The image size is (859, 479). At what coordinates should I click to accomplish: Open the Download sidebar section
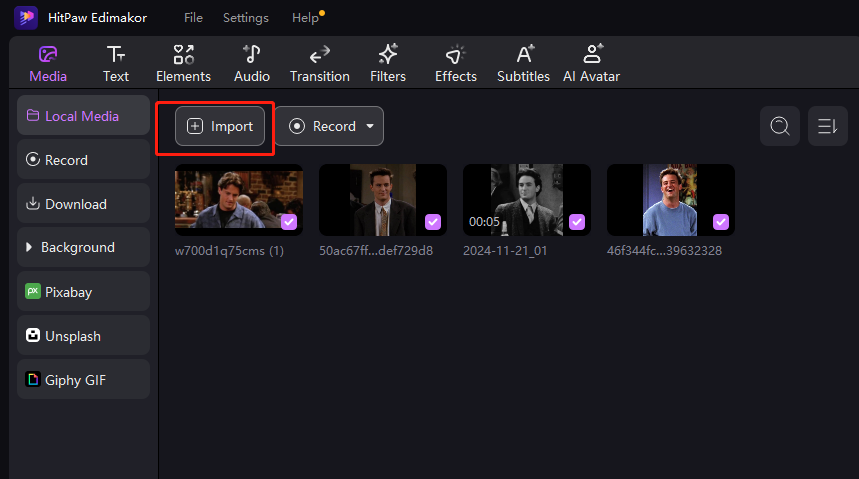(83, 203)
